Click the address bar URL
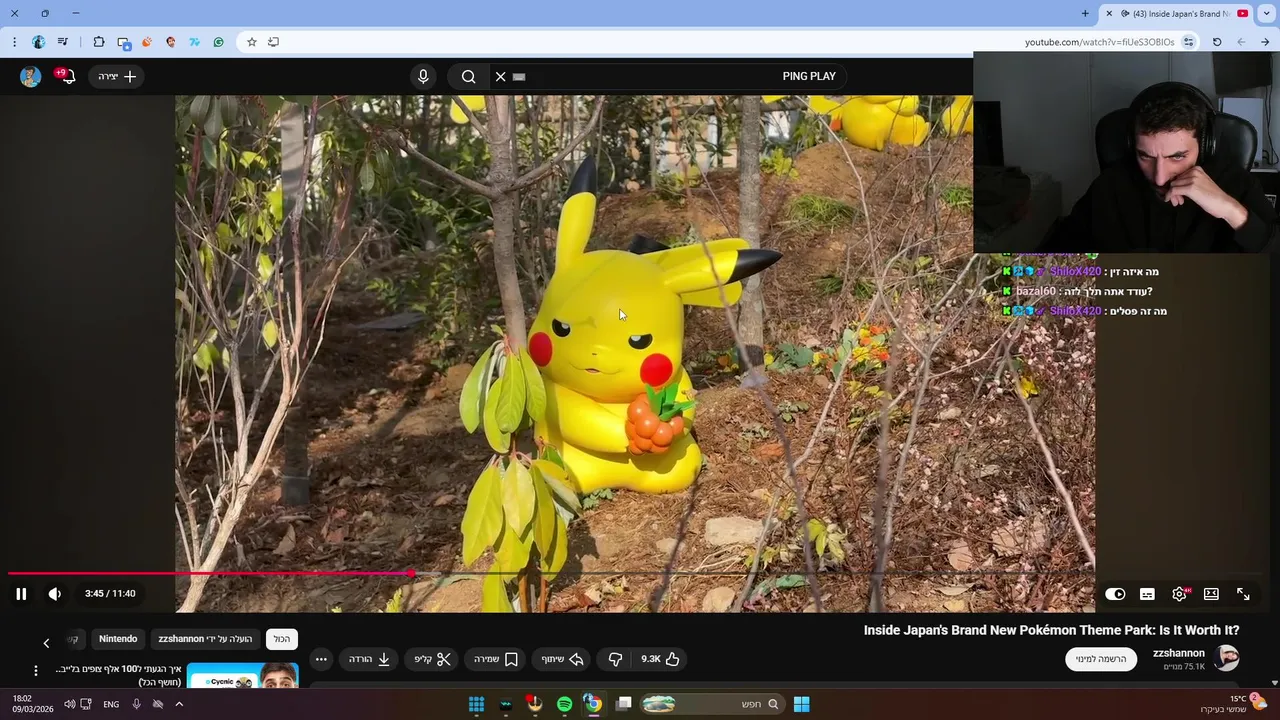 click(1099, 42)
